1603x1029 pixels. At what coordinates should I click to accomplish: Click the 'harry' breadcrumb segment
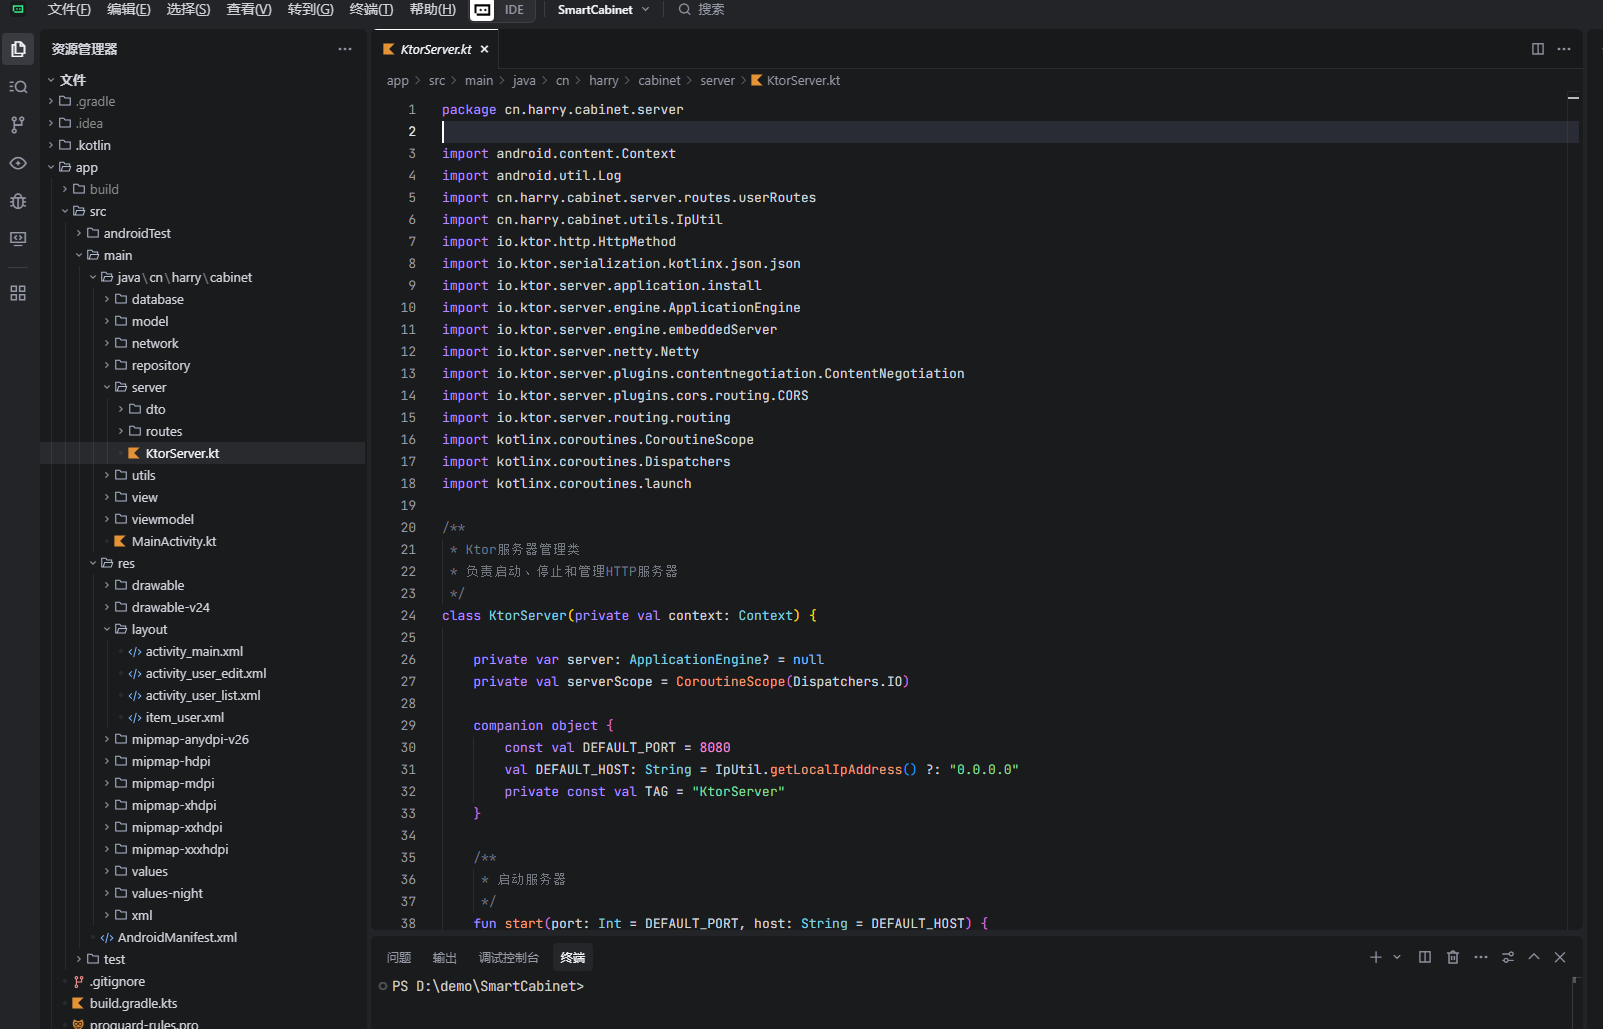click(x=603, y=80)
